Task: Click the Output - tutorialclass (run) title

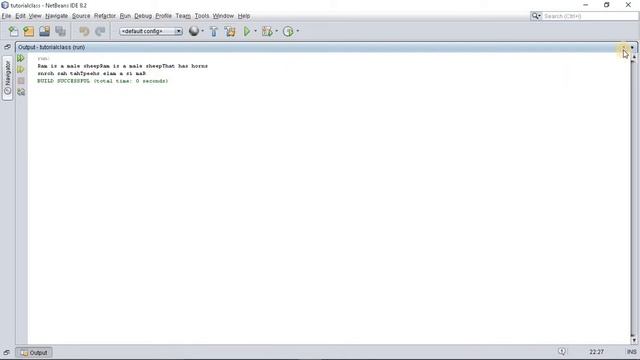Action: point(51,47)
